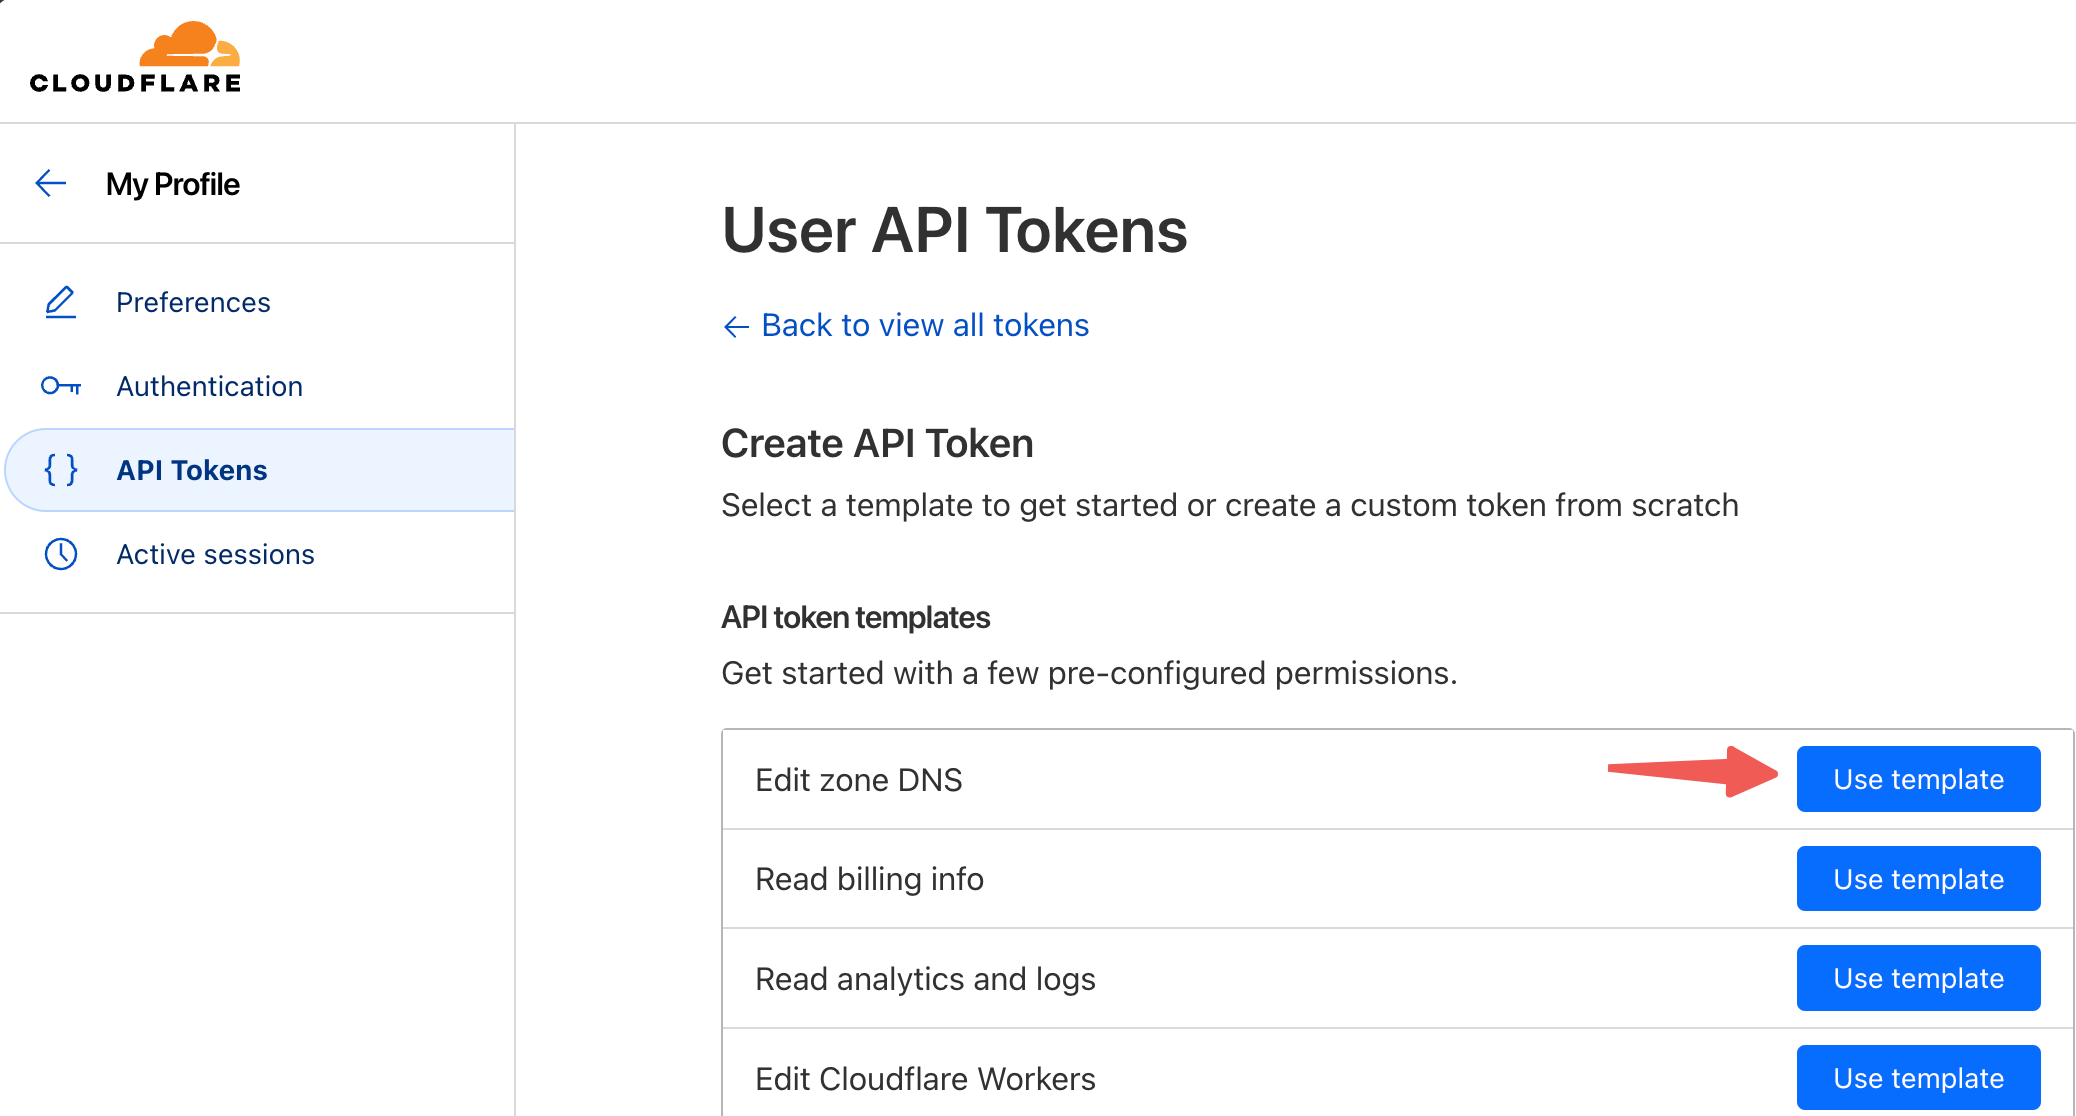Use template for Edit Cloudflare Workers
2076x1116 pixels.
1917,1078
